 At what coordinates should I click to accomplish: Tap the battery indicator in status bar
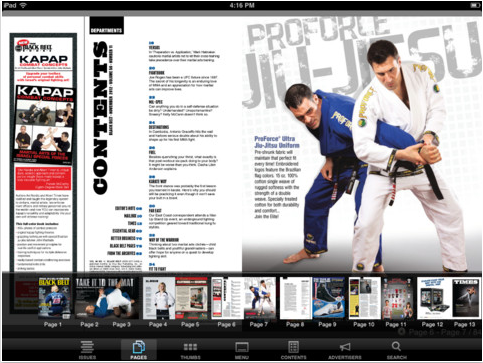[474, 5]
